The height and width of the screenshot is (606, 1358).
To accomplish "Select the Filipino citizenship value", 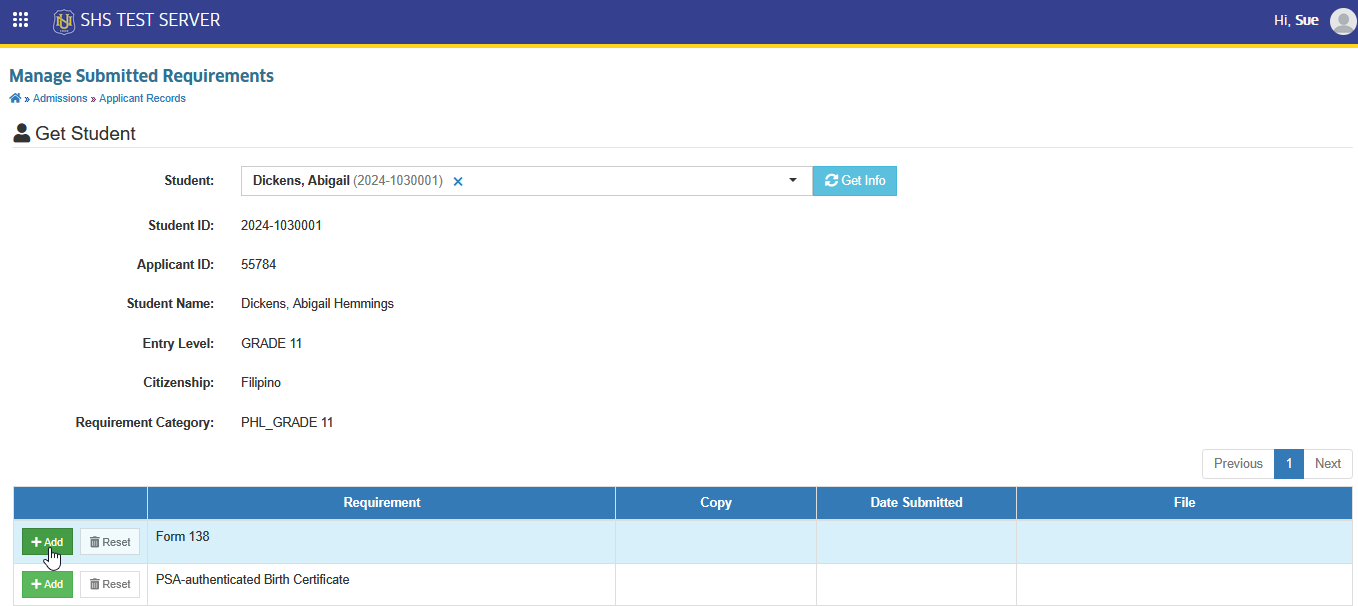I will 261,383.
